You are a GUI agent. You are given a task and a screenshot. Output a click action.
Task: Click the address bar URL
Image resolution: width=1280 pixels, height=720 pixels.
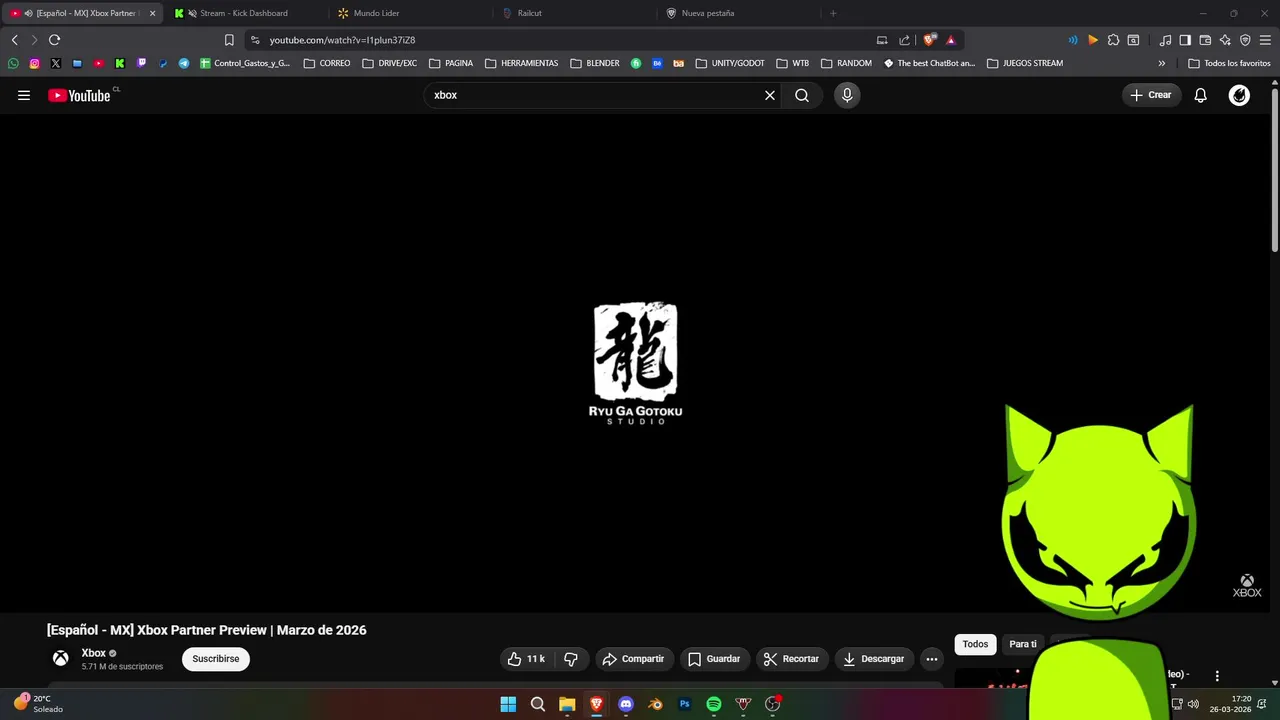[x=342, y=40]
